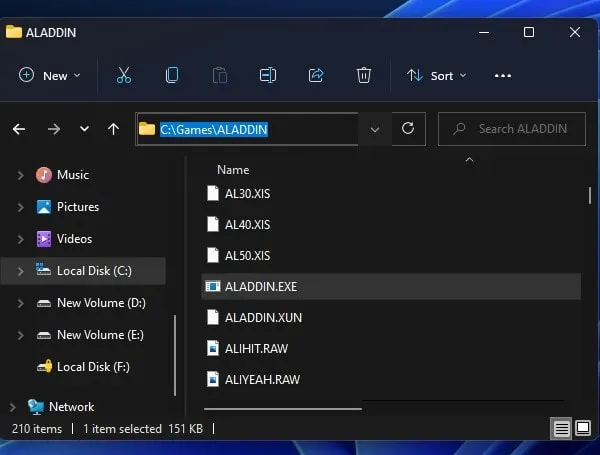Expand the New Volume (E:) node
This screenshot has width=600, height=455.
[21, 335]
